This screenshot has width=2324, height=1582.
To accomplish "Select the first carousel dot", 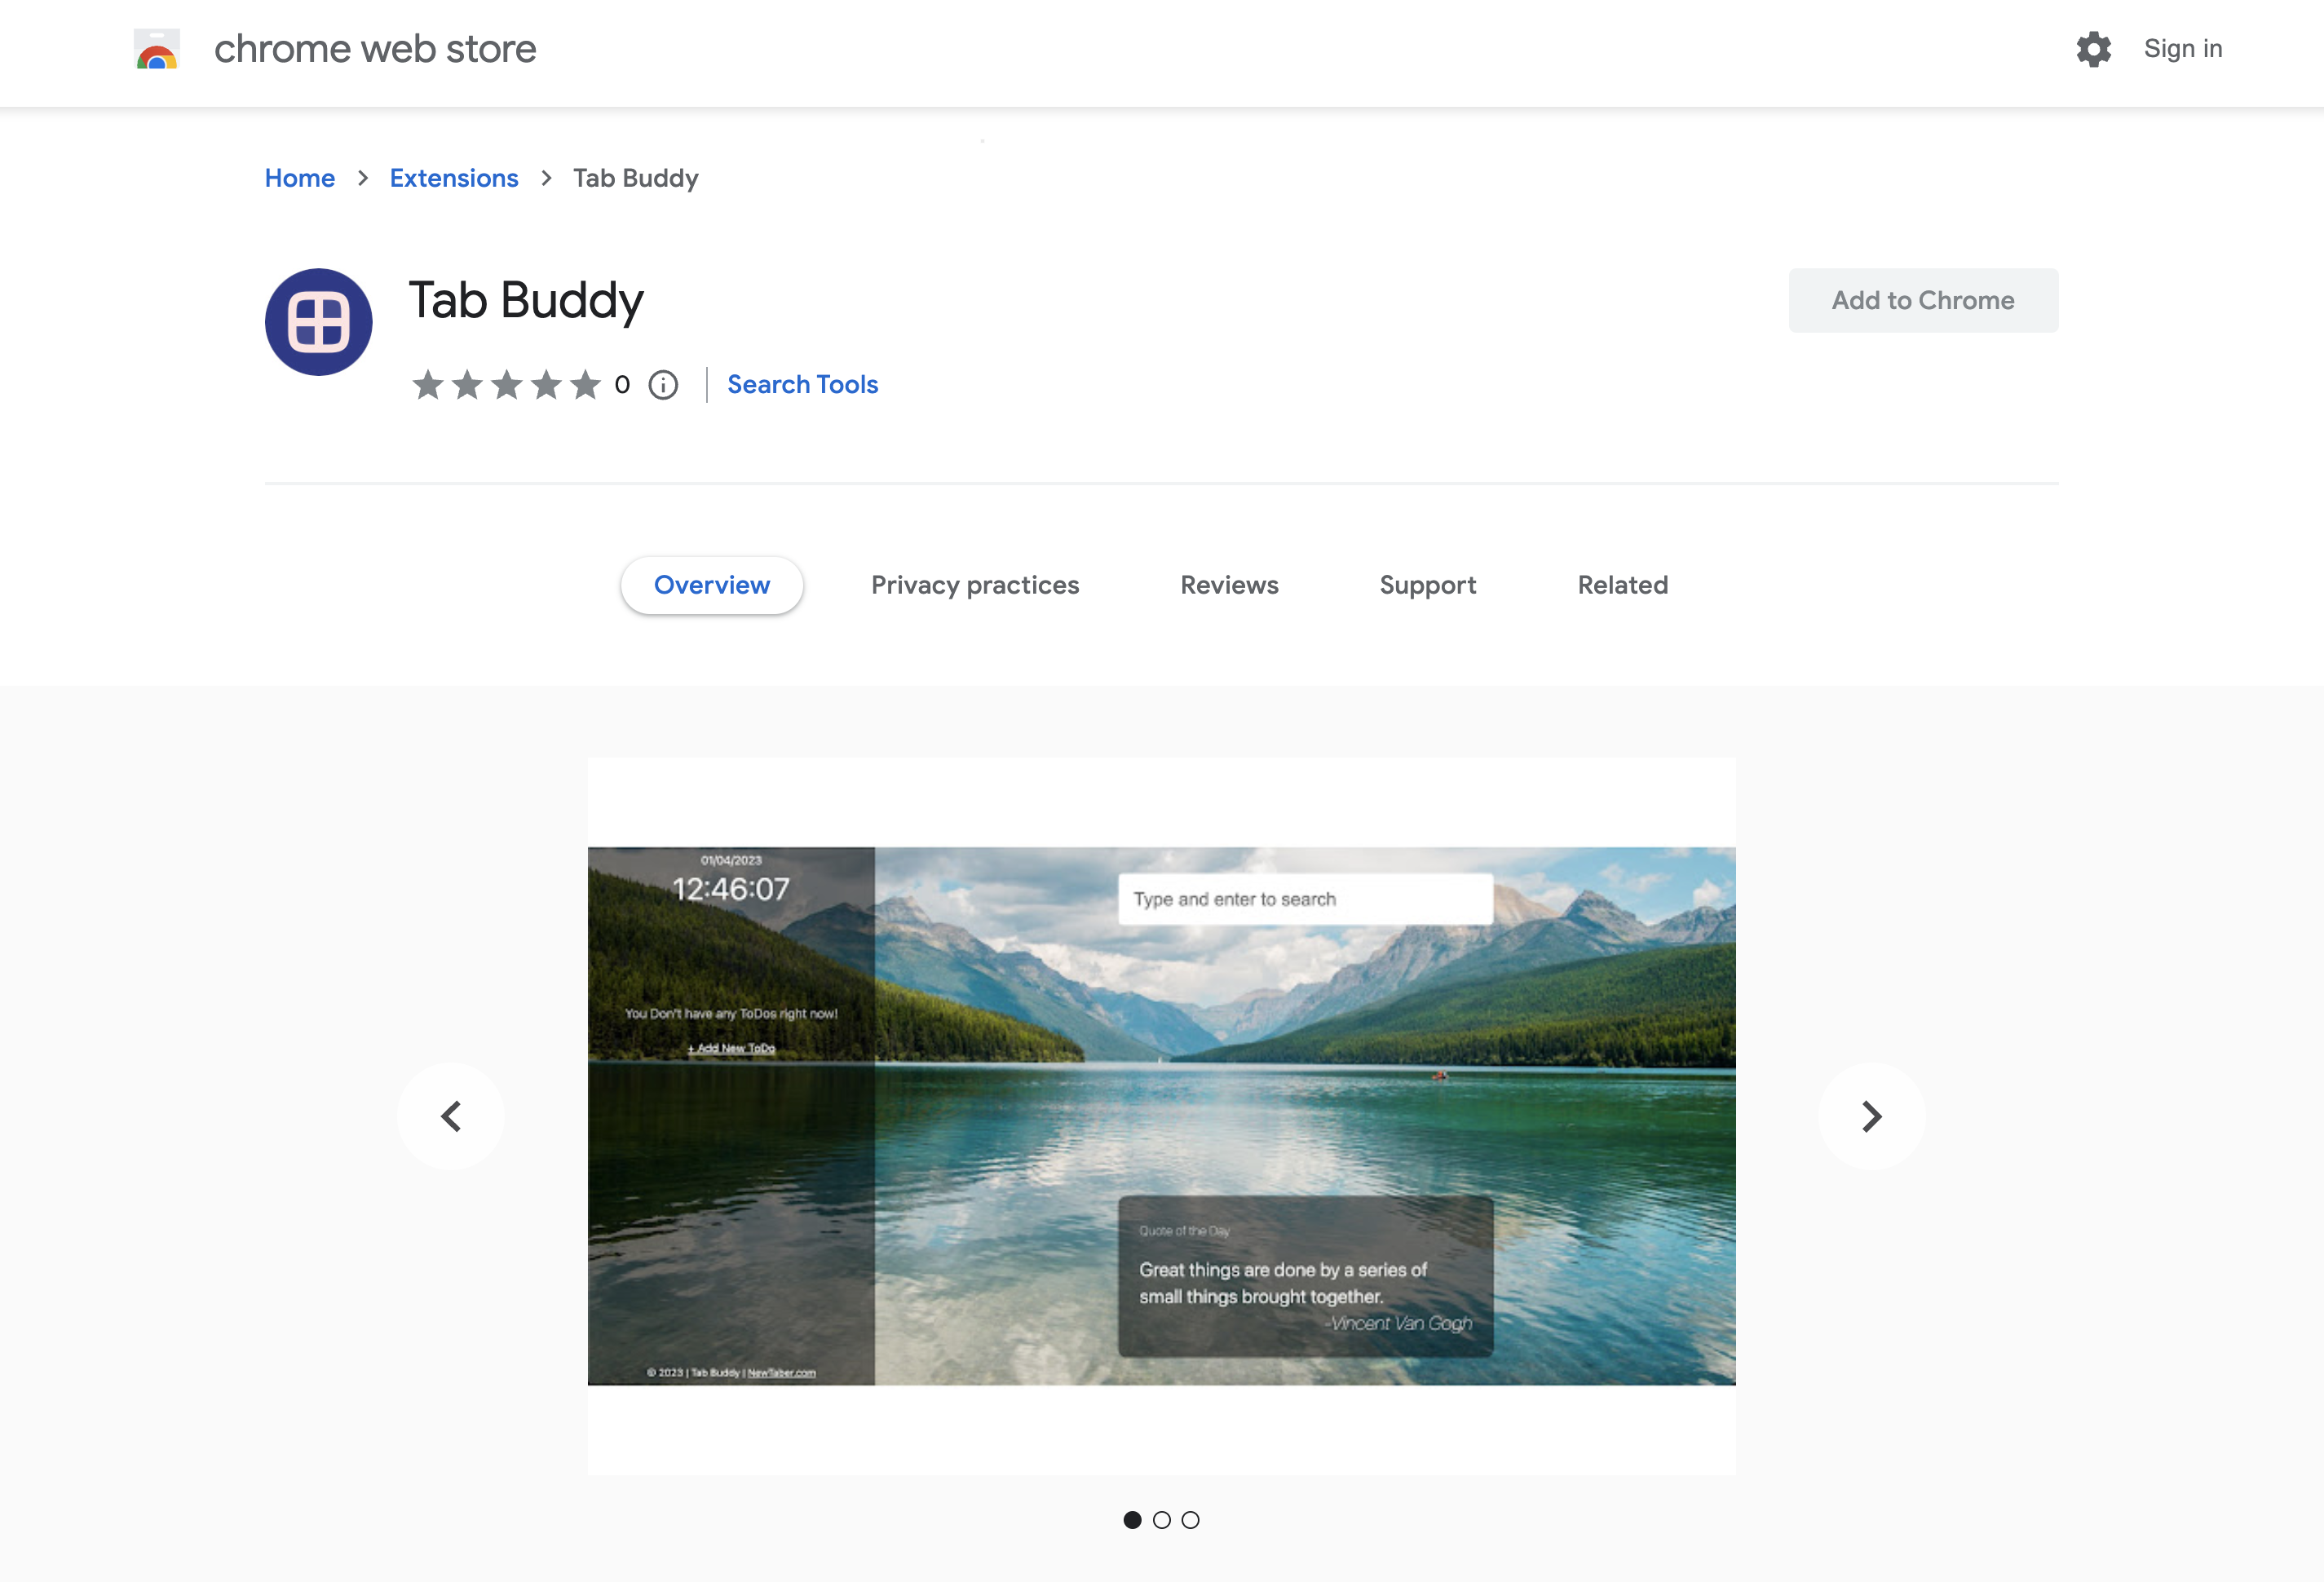I will pos(1132,1520).
